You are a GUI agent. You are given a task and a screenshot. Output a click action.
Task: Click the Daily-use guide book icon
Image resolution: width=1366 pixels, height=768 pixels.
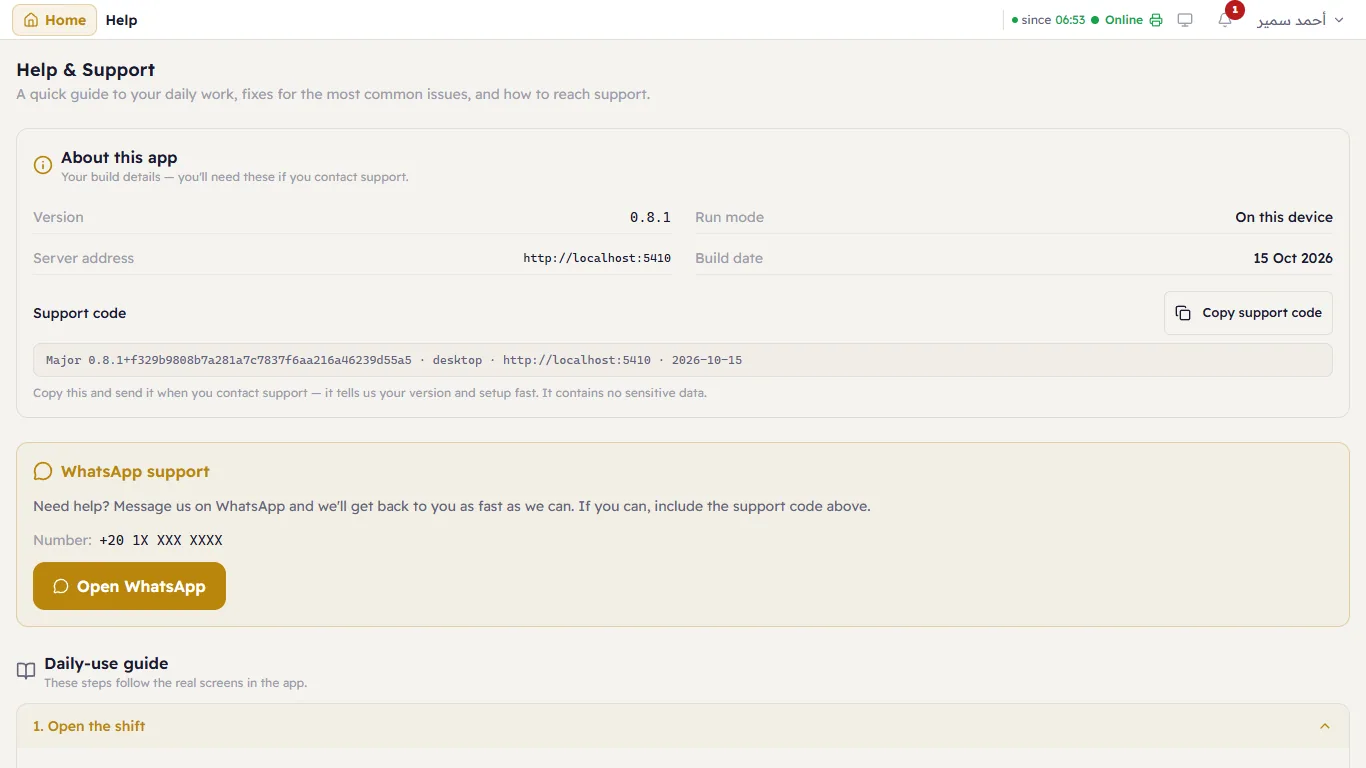coord(26,671)
